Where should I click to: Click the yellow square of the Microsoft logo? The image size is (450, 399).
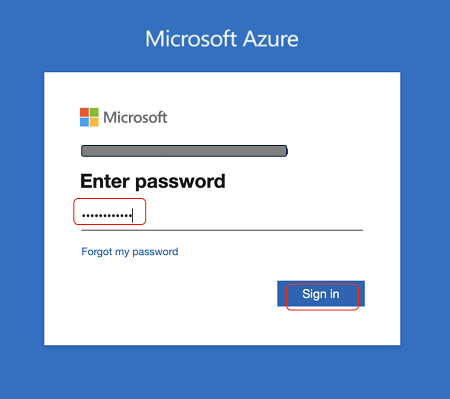[x=94, y=122]
